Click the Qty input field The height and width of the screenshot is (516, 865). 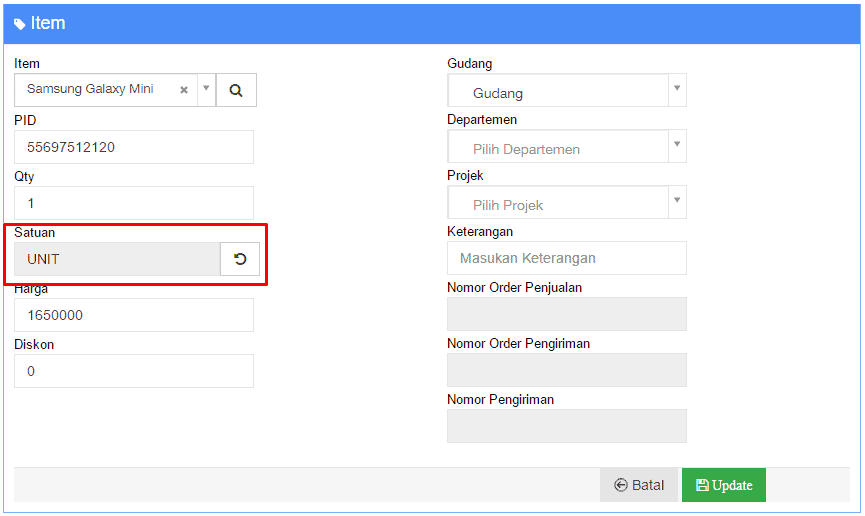[x=134, y=203]
